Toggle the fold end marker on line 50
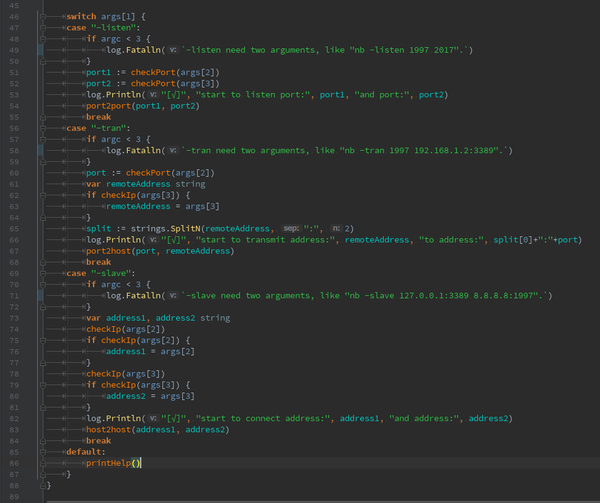 point(43,61)
